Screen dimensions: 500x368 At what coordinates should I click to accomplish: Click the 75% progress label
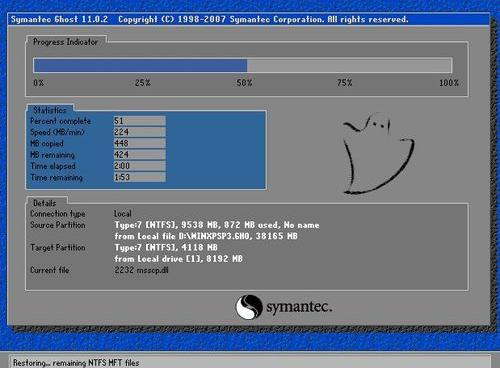pyautogui.click(x=344, y=83)
